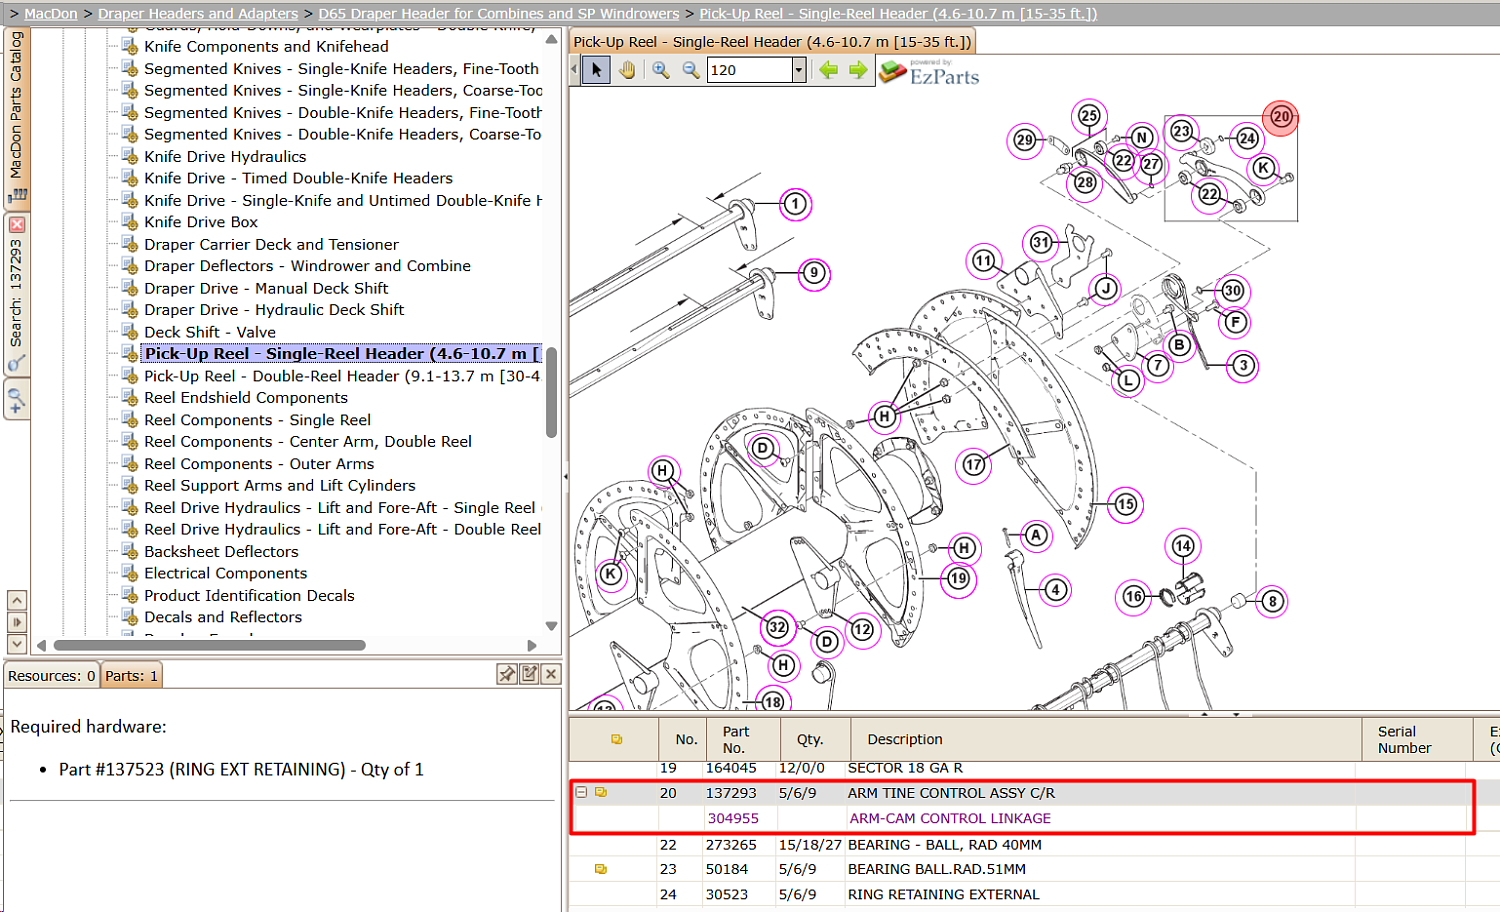This screenshot has width=1500, height=912.
Task: Click folder icon in the parts table header
Action: pos(617,739)
